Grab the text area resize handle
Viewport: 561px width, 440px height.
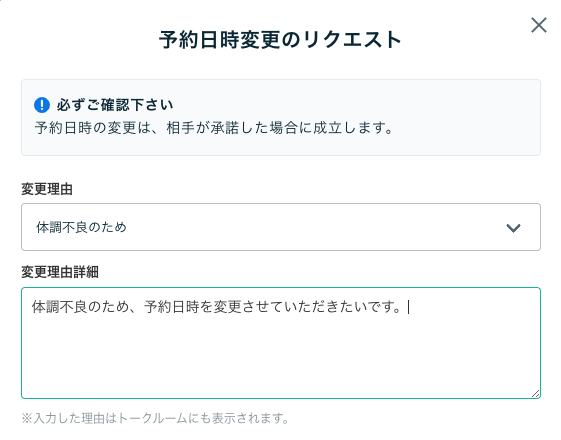coord(535,393)
